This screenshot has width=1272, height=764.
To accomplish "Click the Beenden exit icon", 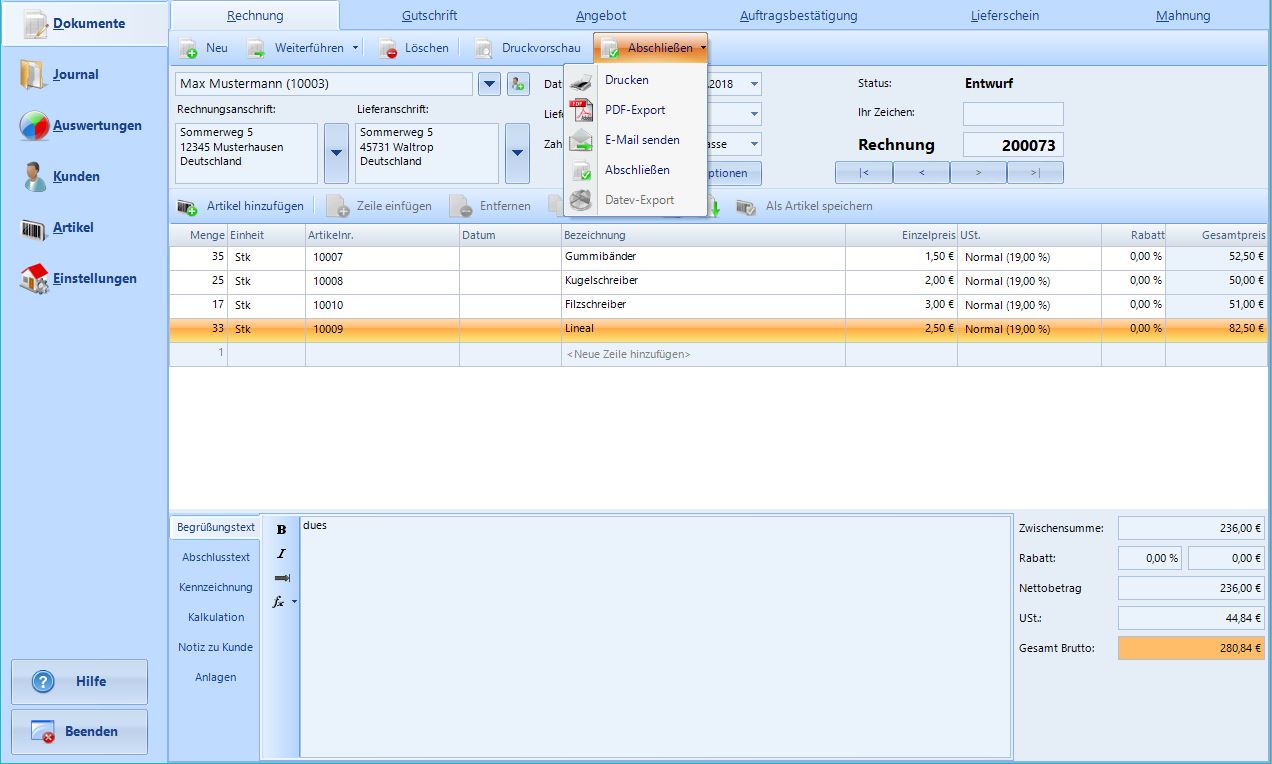I will 43,732.
